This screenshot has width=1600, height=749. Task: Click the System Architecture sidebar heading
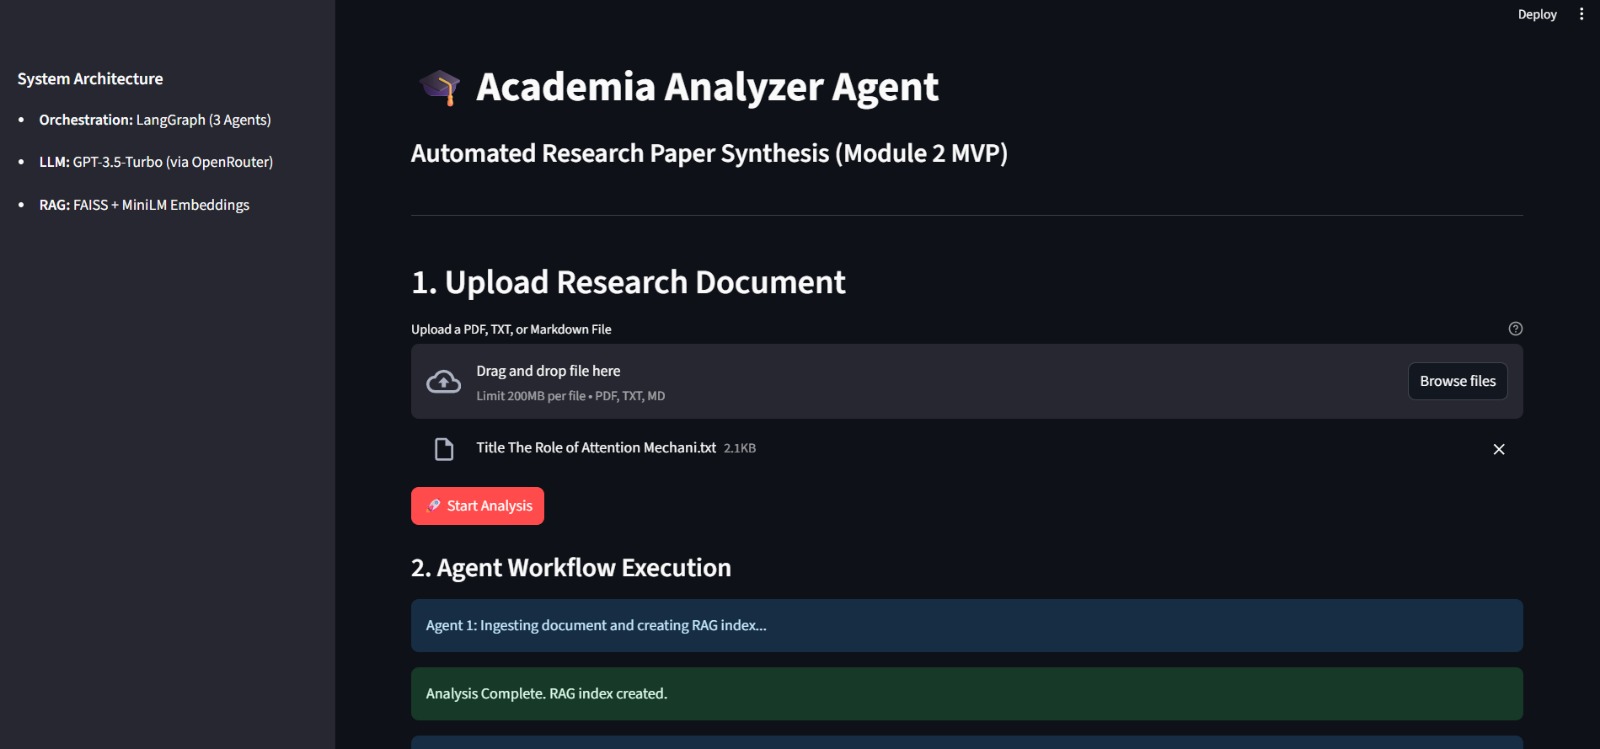pos(90,79)
